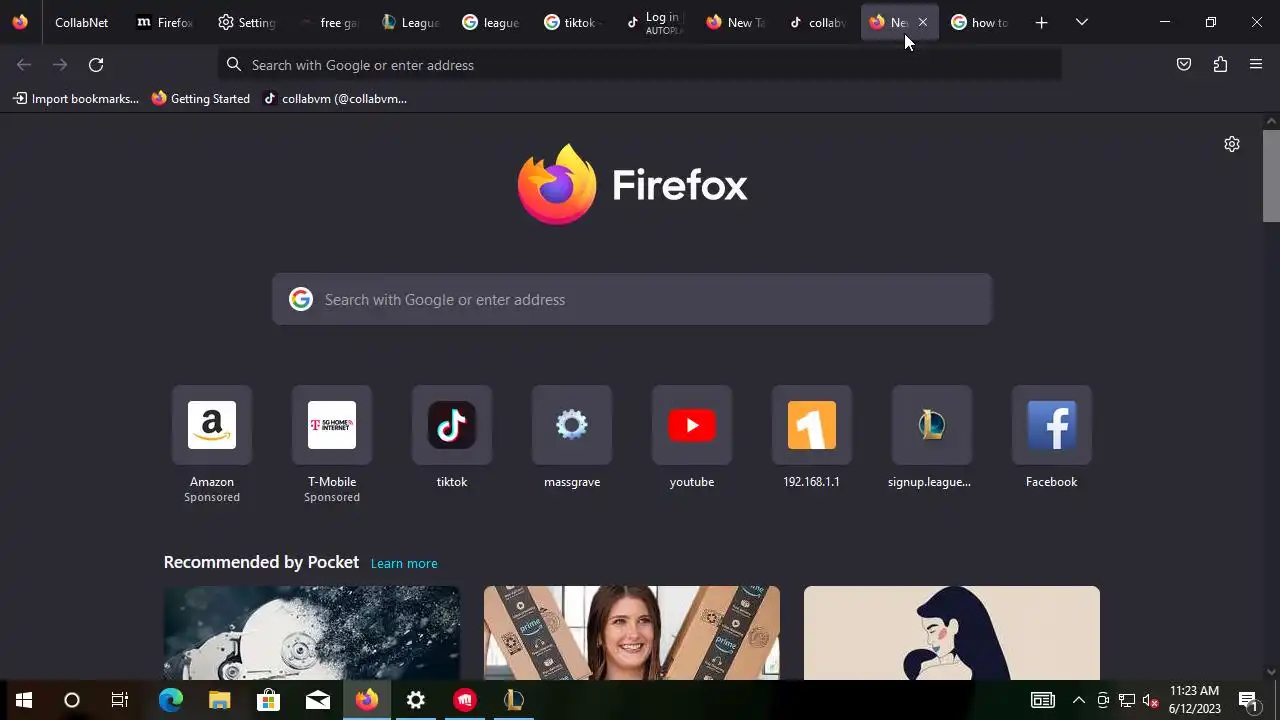The height and width of the screenshot is (720, 1280).
Task: Switch to the Log in TikTok tab
Action: tap(654, 22)
